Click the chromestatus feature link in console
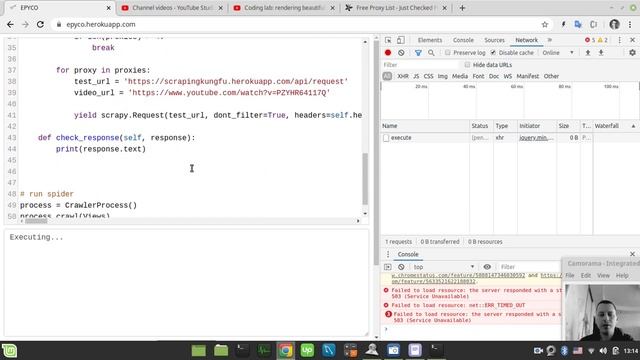The height and width of the screenshot is (360, 640). tap(458, 276)
